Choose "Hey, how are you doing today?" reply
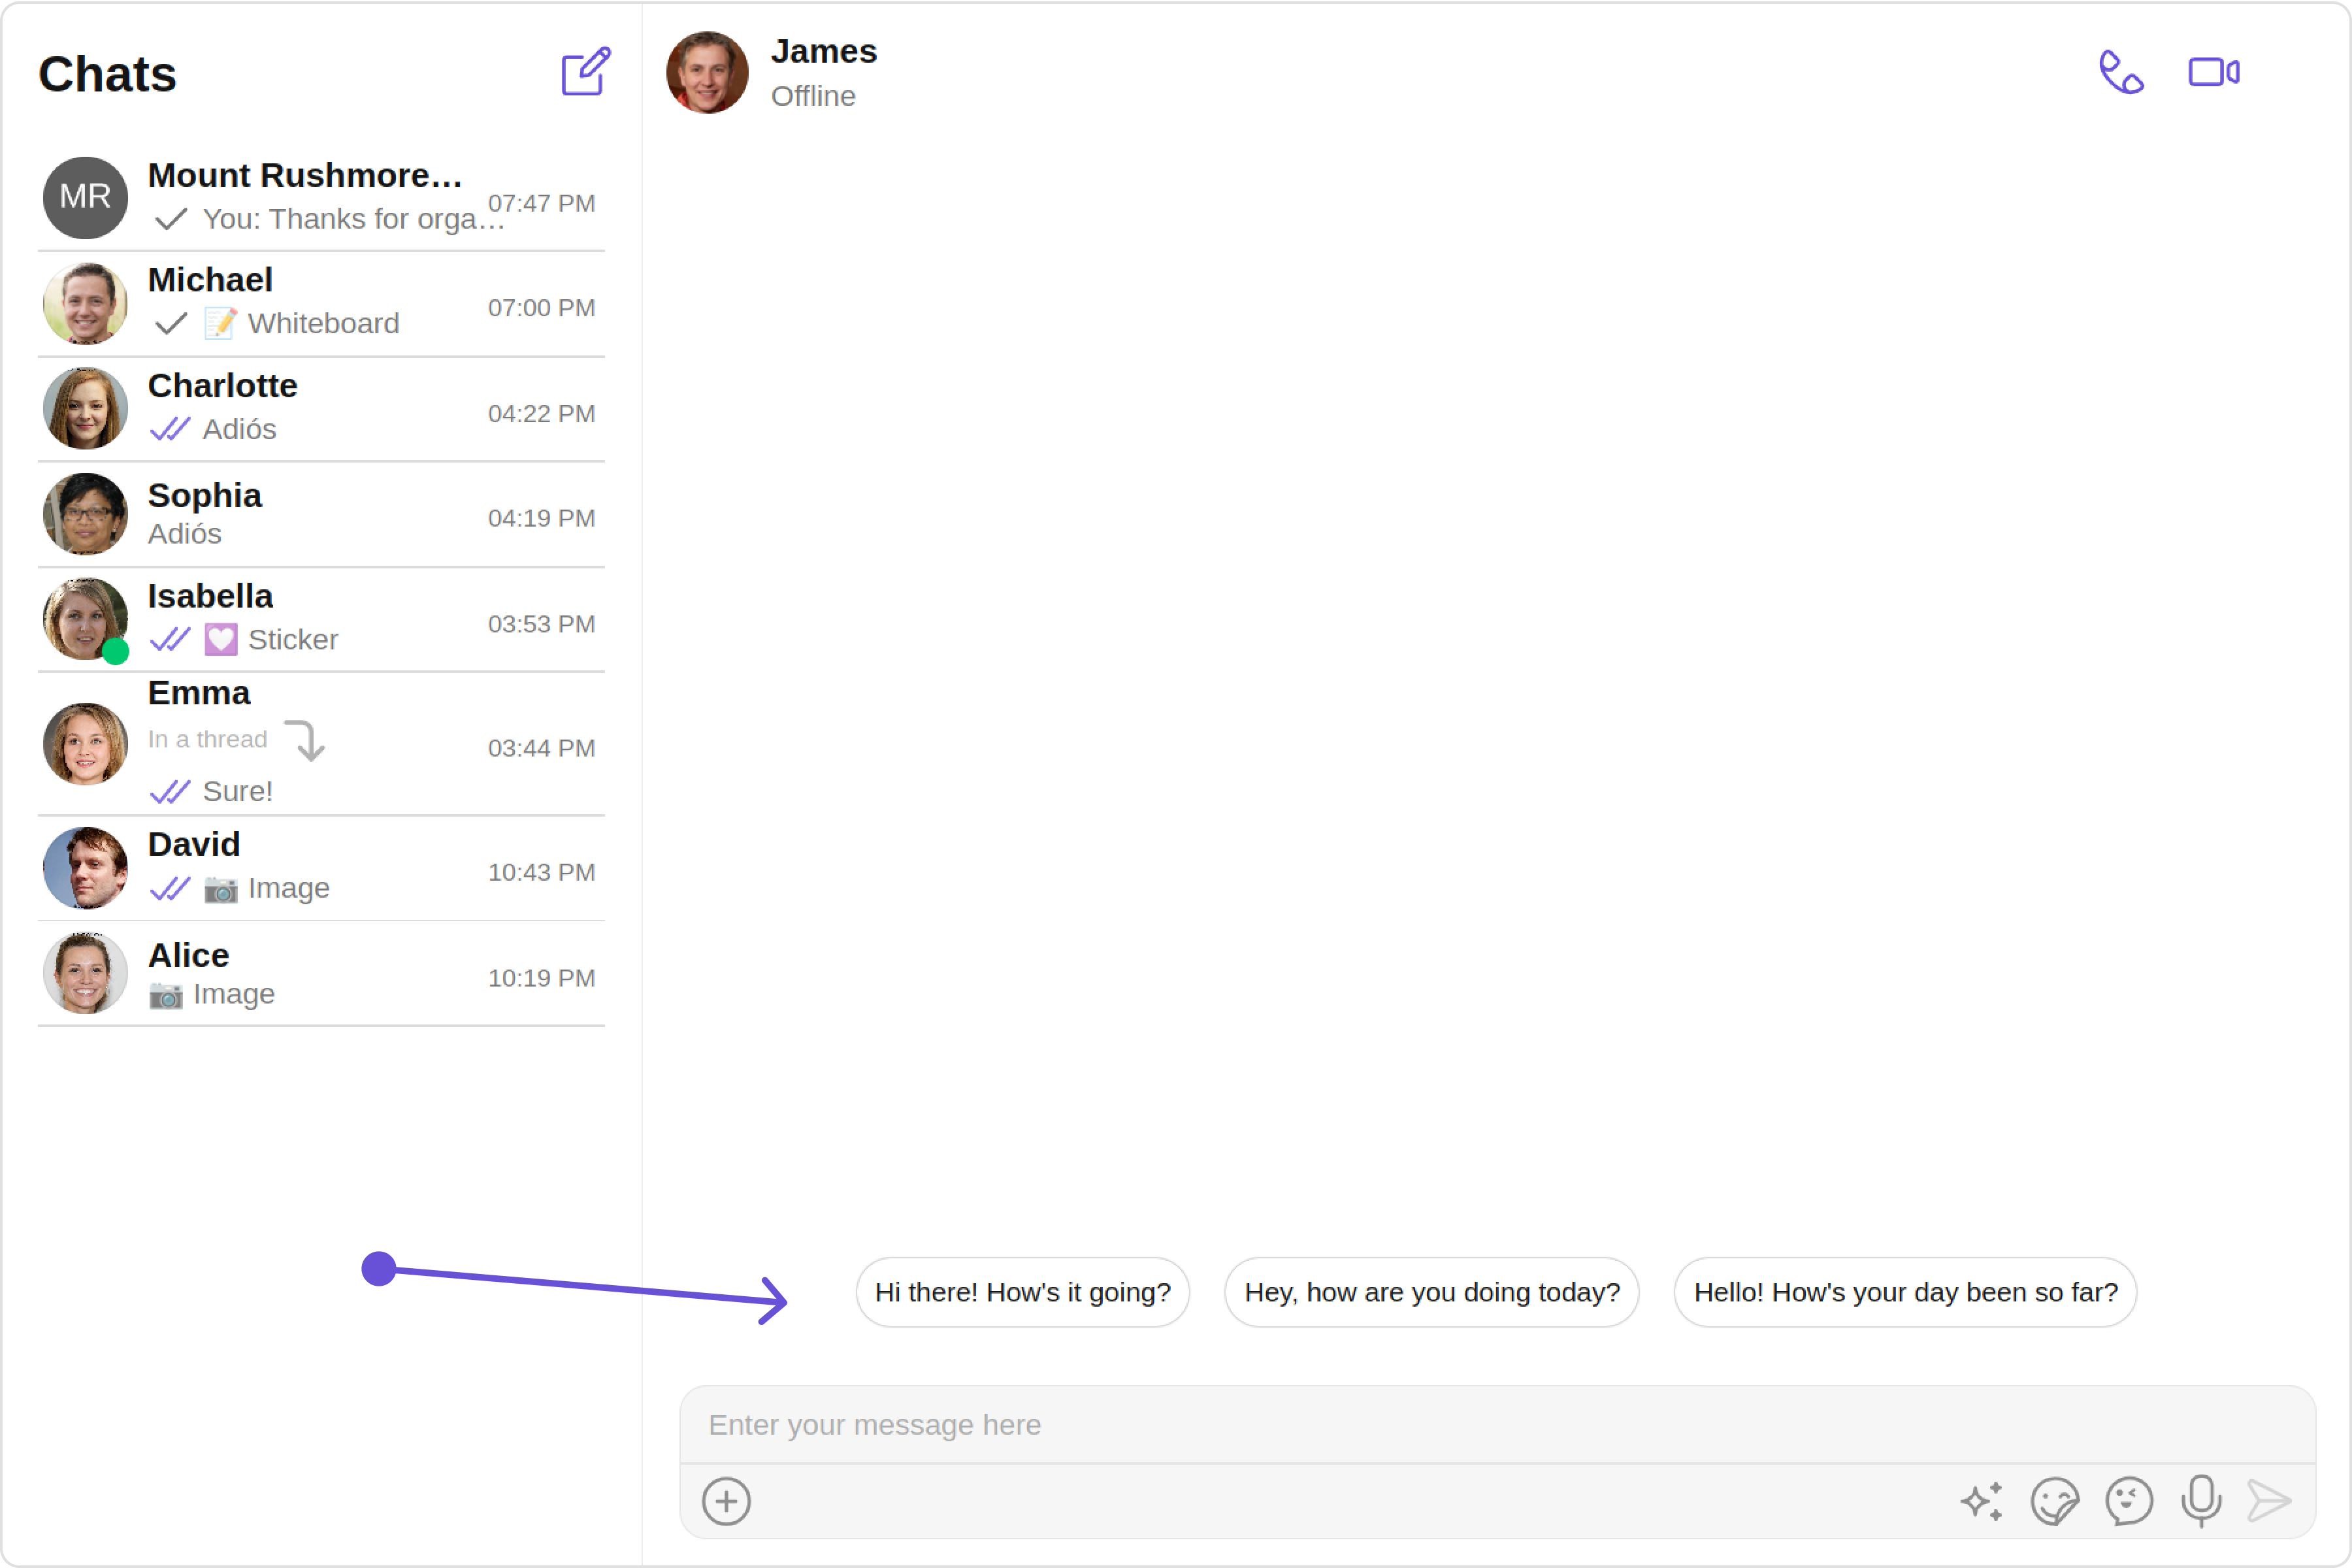This screenshot has height=1568, width=2352. [x=1431, y=1292]
